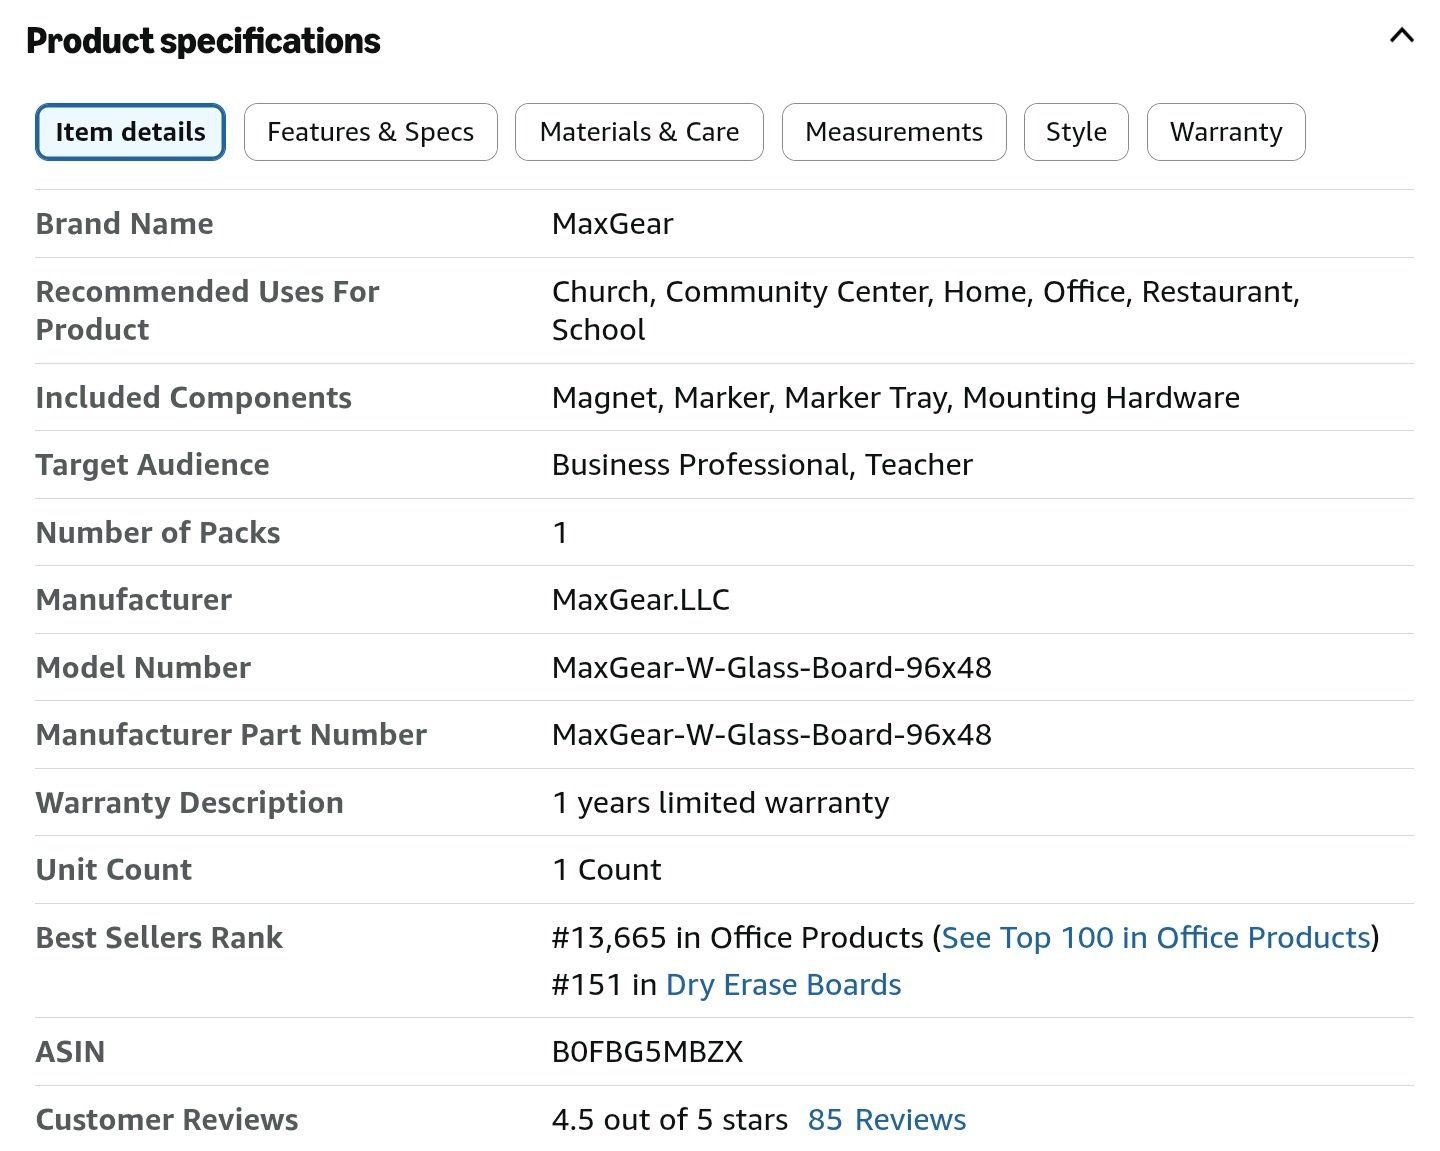
Task: Click the Number of Packs label
Action: [x=158, y=533]
